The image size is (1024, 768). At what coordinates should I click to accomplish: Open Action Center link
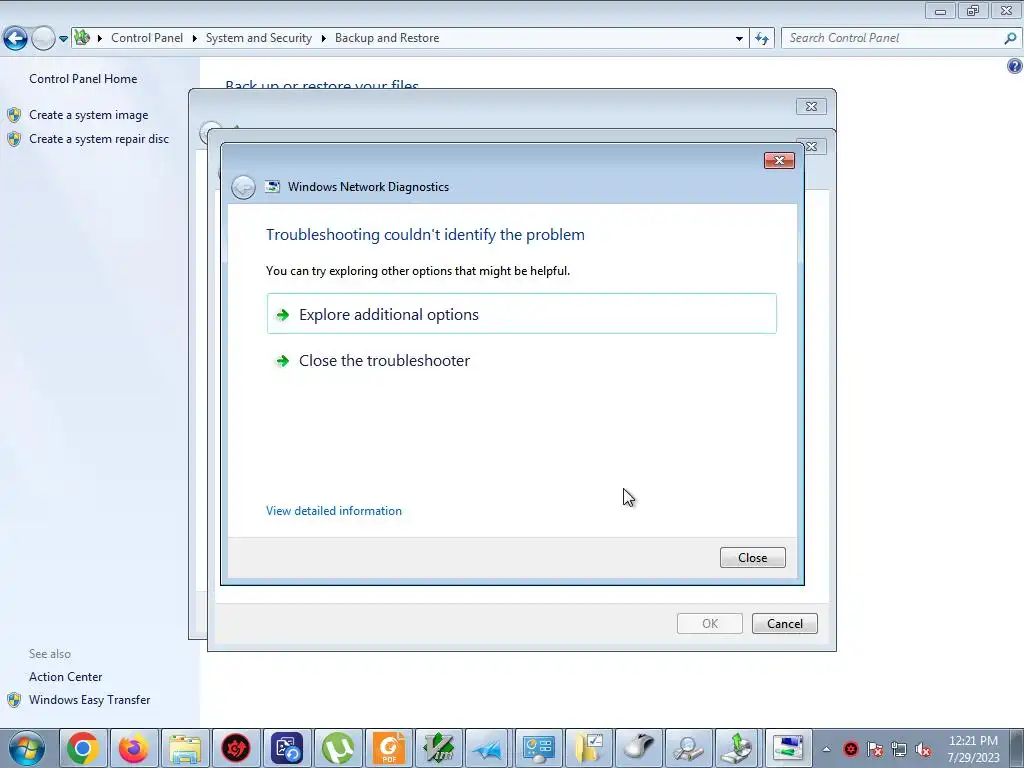click(65, 677)
